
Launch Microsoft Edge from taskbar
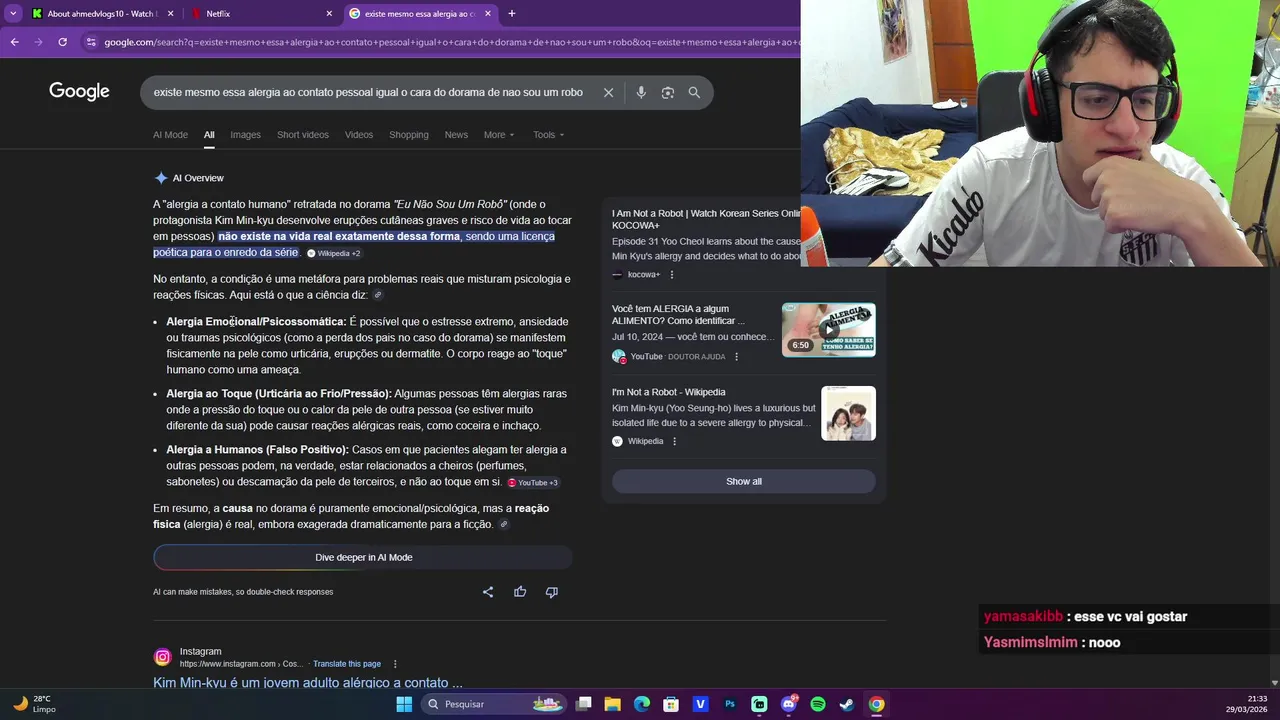tap(642, 704)
